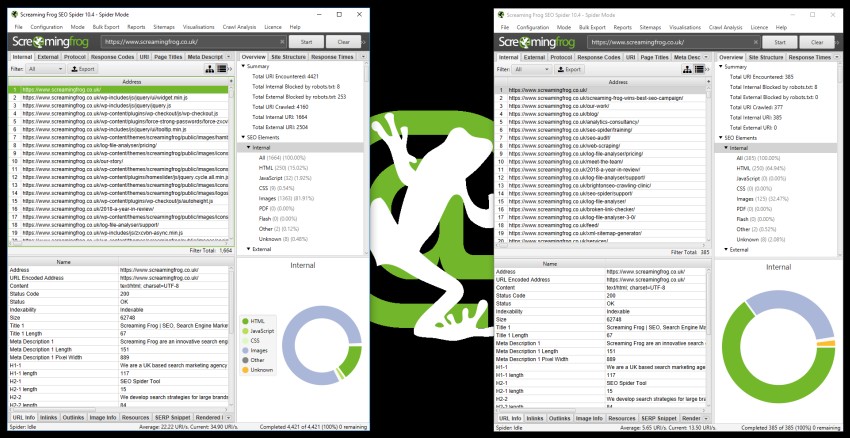Expand the External node in left window

(x=248, y=249)
